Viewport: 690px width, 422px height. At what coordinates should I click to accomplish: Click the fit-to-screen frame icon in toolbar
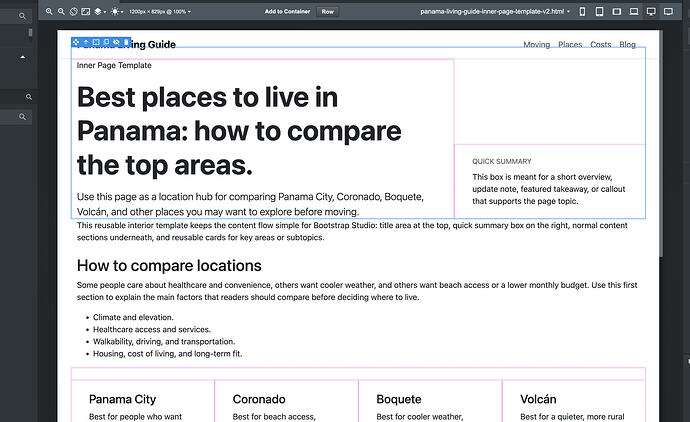[86, 11]
